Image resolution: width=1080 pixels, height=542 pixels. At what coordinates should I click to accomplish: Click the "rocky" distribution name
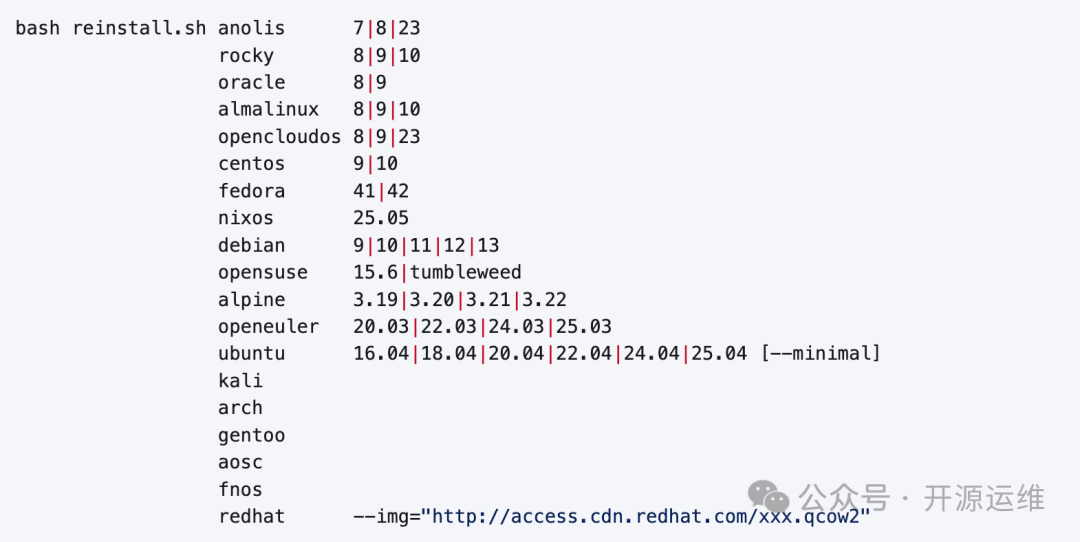point(246,56)
